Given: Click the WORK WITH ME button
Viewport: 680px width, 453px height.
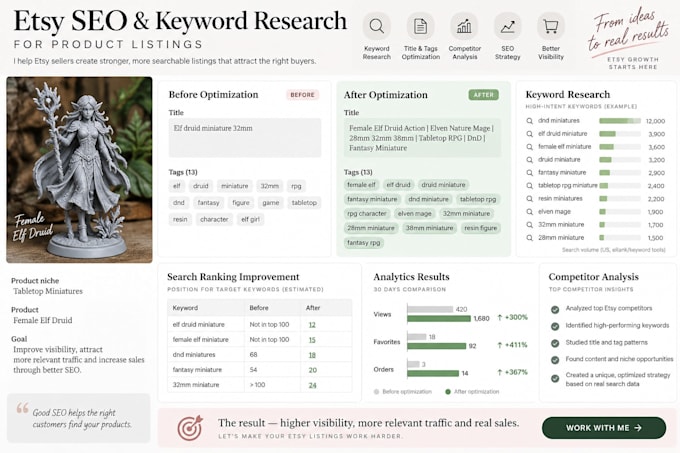Looking at the screenshot, I should pos(604,428).
